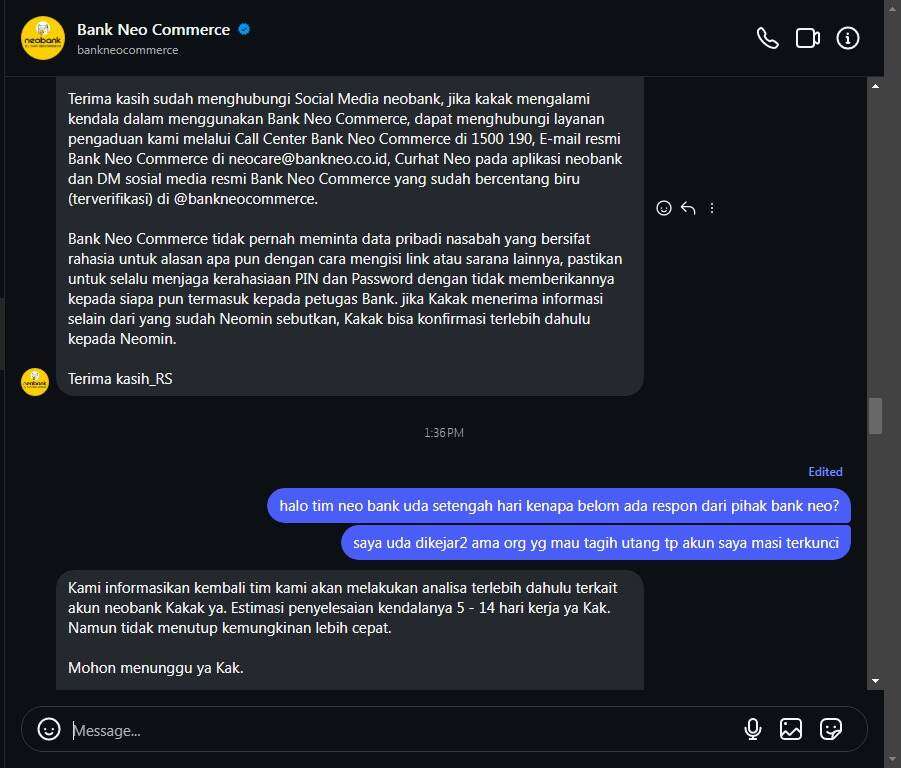The width and height of the screenshot is (901, 768).
Task: Click the chat scrollbar thumb
Action: pyautogui.click(x=875, y=415)
